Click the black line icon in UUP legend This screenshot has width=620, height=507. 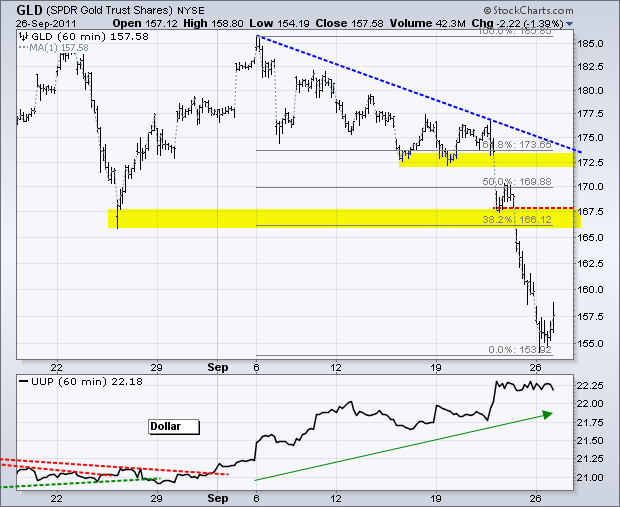[24, 382]
